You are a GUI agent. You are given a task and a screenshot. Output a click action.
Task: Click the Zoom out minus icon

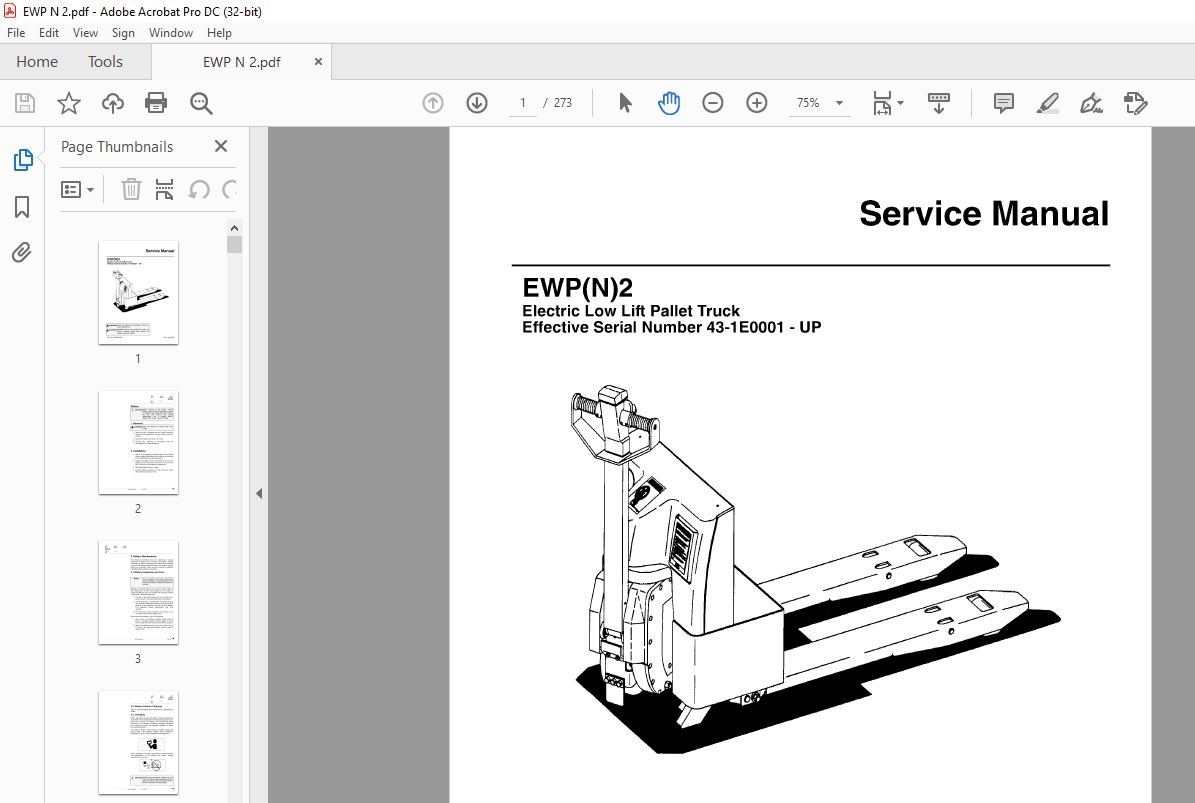pos(713,103)
